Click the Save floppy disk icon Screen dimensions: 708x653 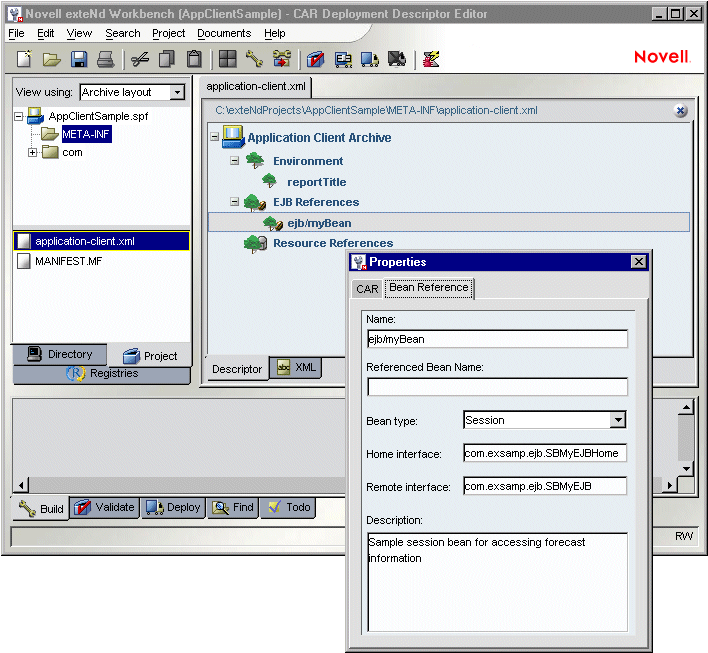tap(79, 59)
